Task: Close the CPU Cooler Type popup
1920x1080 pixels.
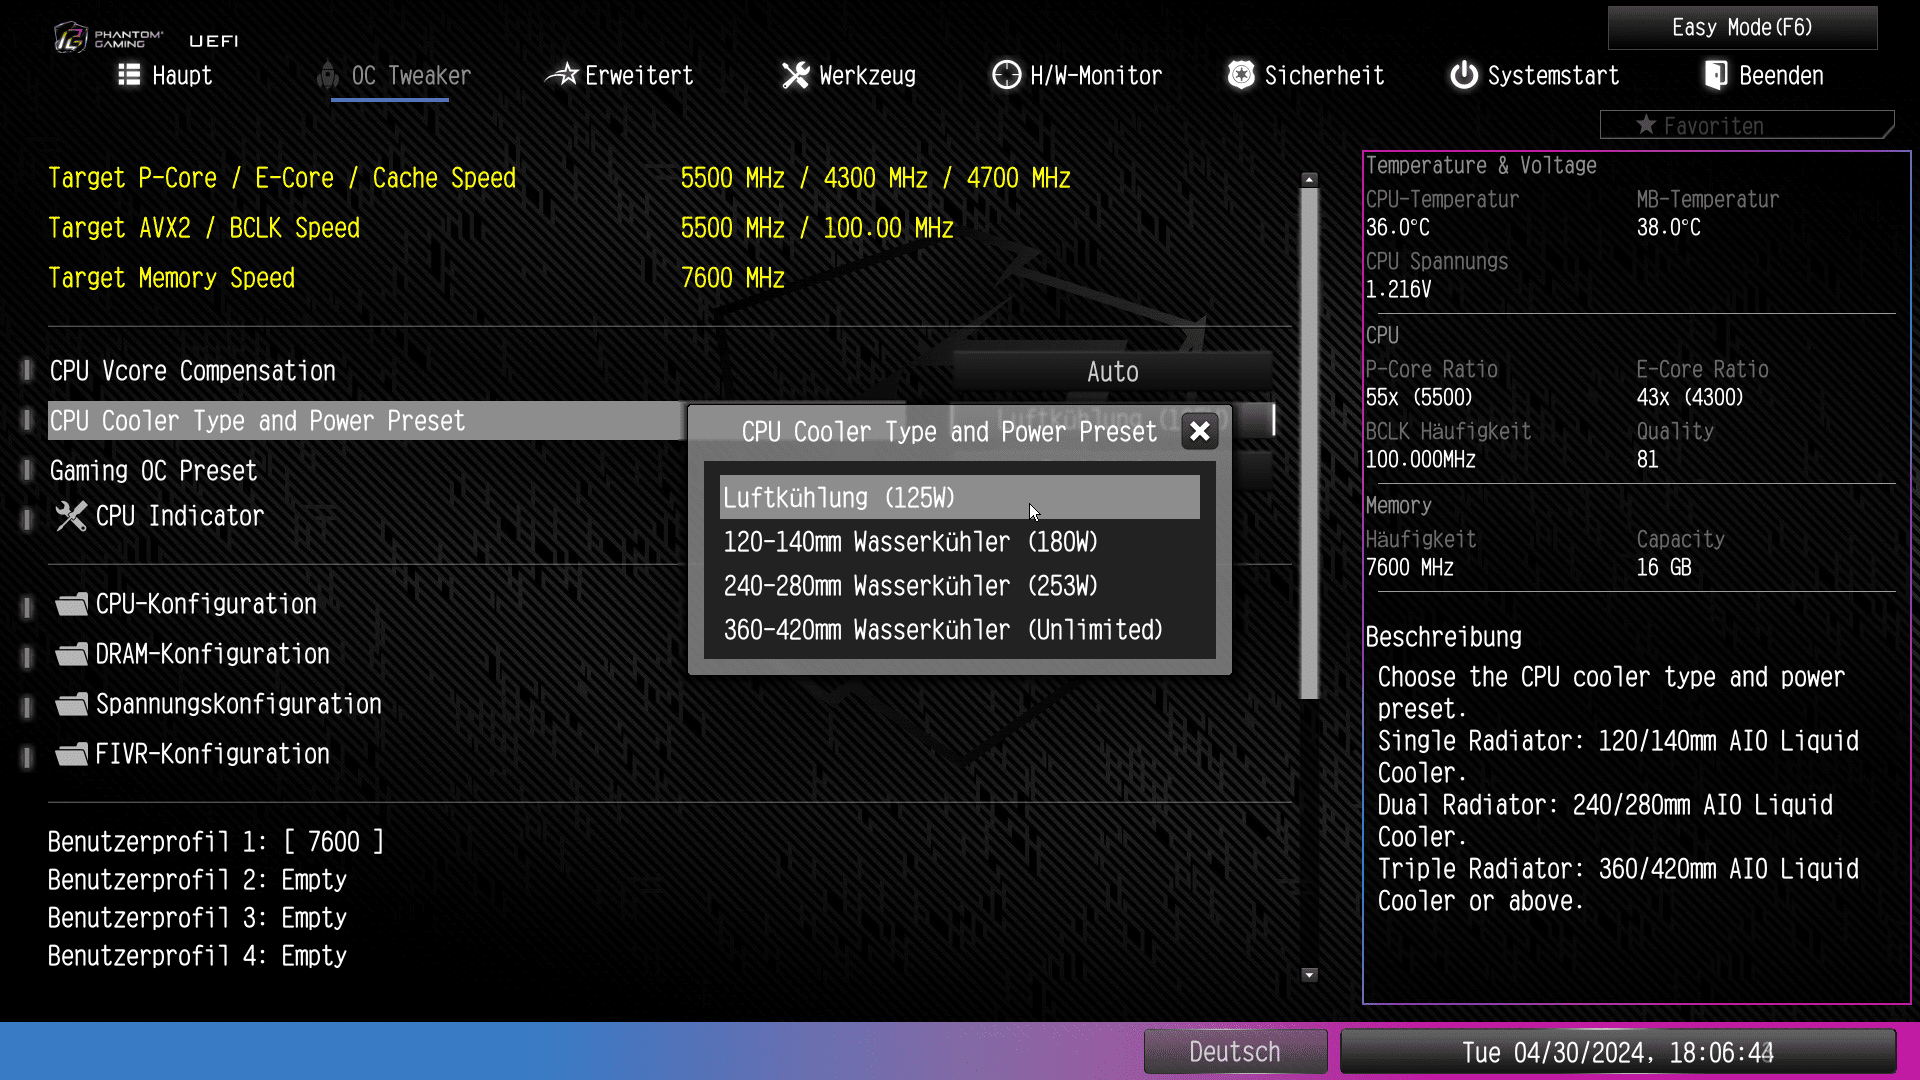Action: (1200, 431)
